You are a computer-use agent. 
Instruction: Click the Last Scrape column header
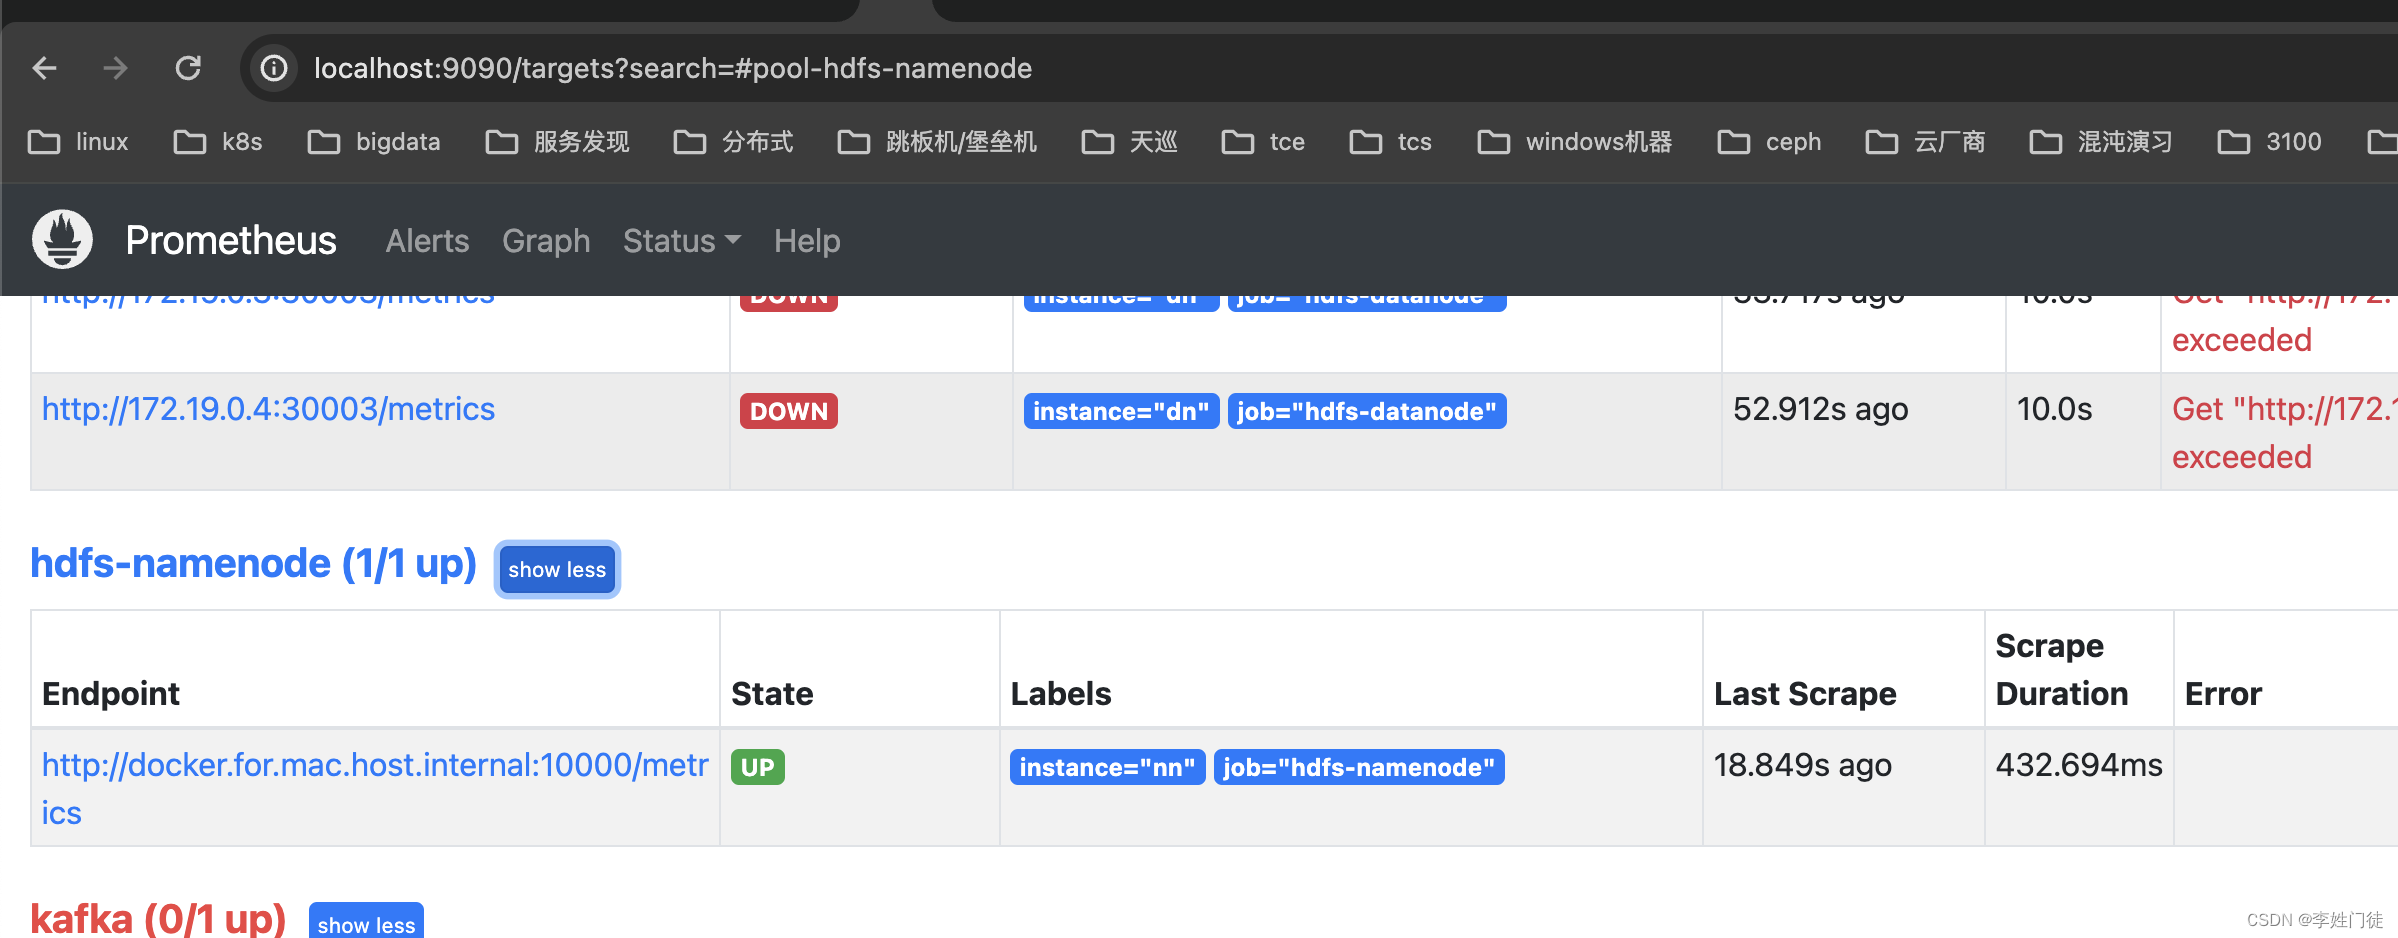tap(1805, 694)
